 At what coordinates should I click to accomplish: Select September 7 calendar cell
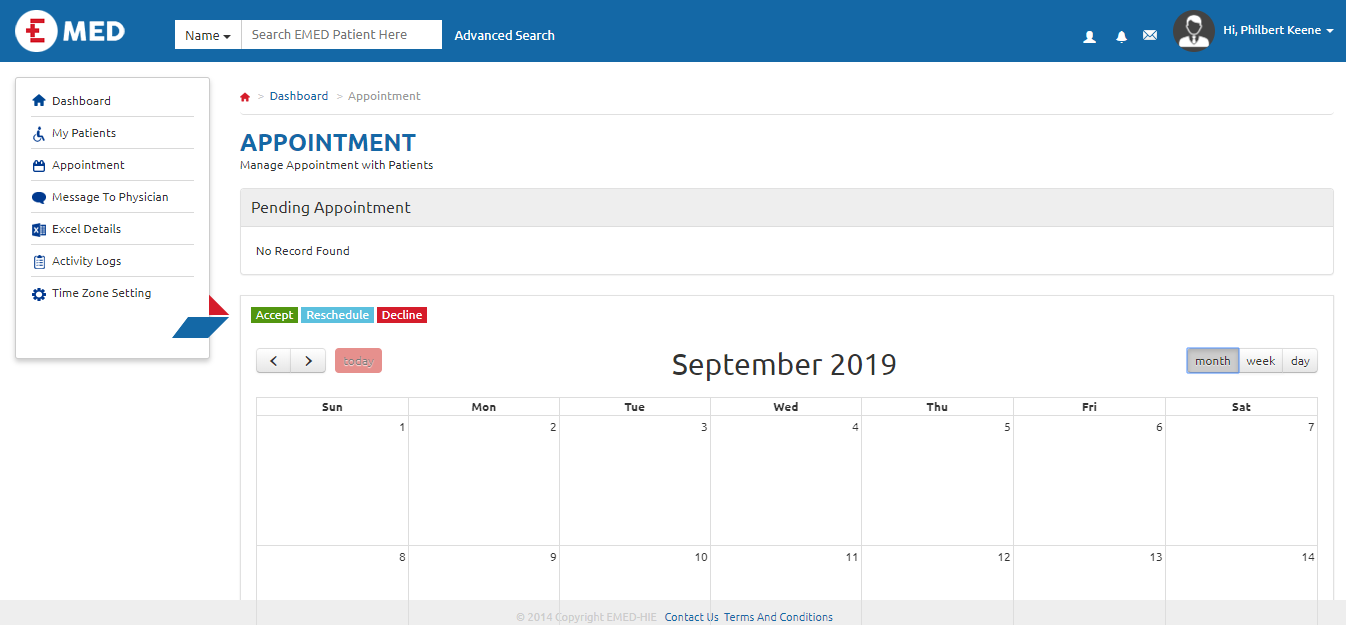1241,480
